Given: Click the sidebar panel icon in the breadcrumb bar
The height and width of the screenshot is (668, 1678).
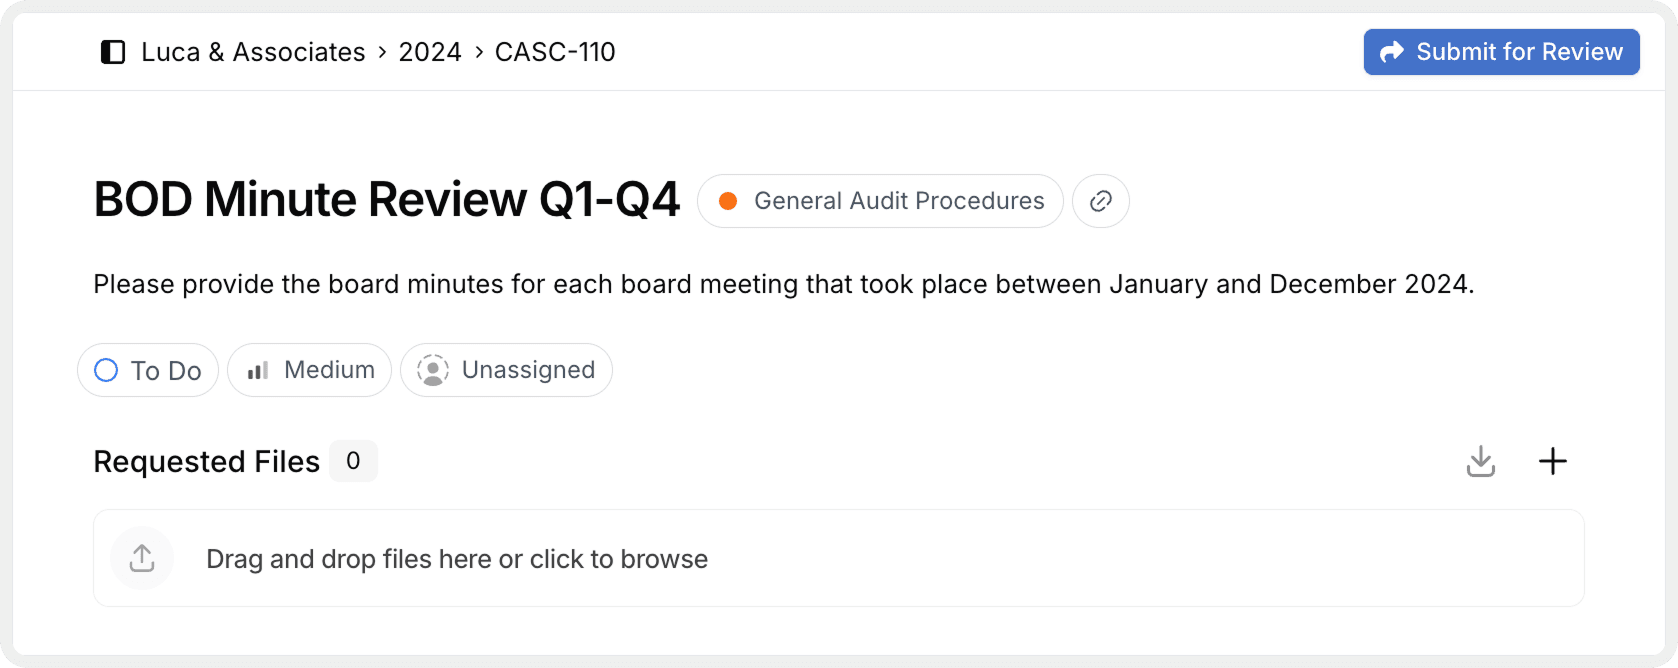Looking at the screenshot, I should click(x=112, y=52).
